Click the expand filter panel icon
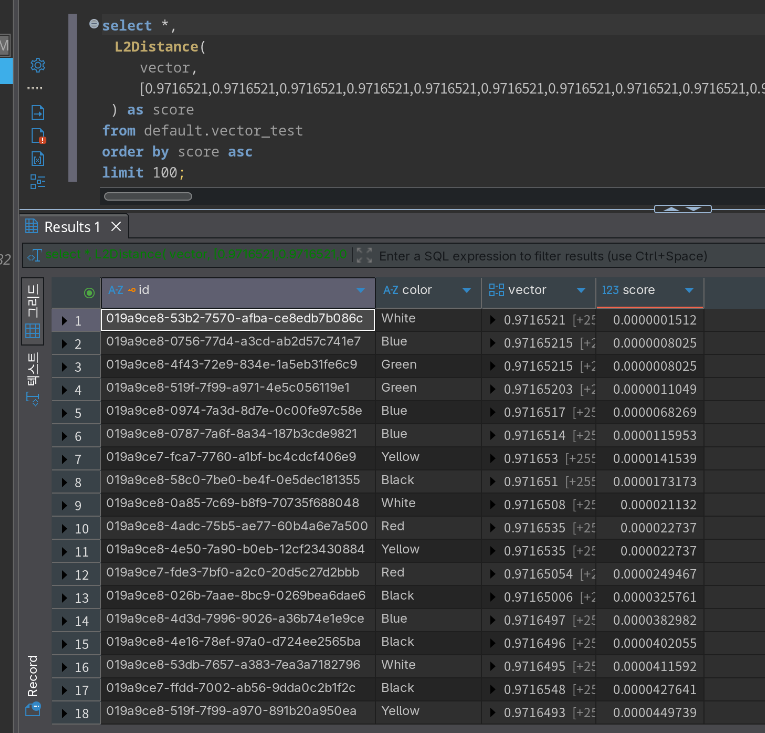Screen dimensions: 765x733 click(363, 256)
